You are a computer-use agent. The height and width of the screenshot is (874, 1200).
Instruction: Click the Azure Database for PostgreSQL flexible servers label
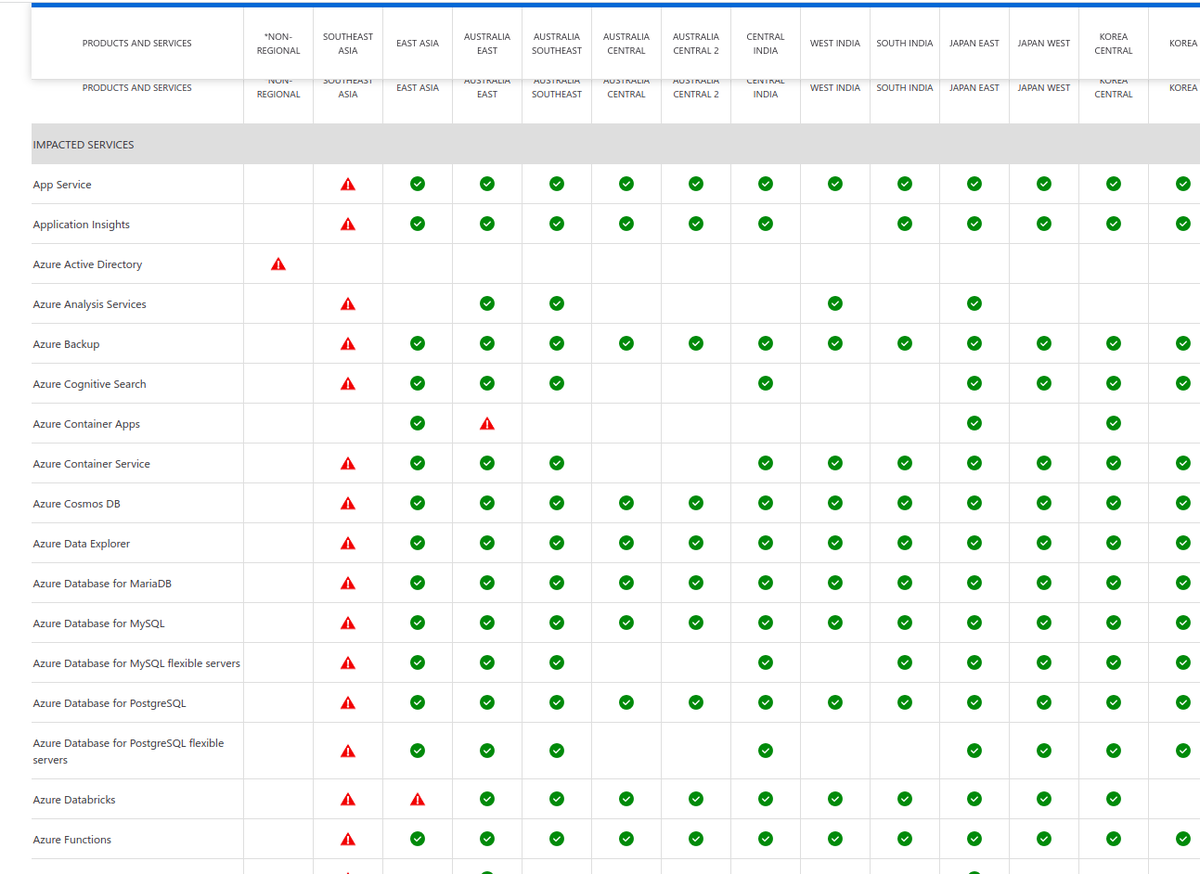tap(128, 752)
